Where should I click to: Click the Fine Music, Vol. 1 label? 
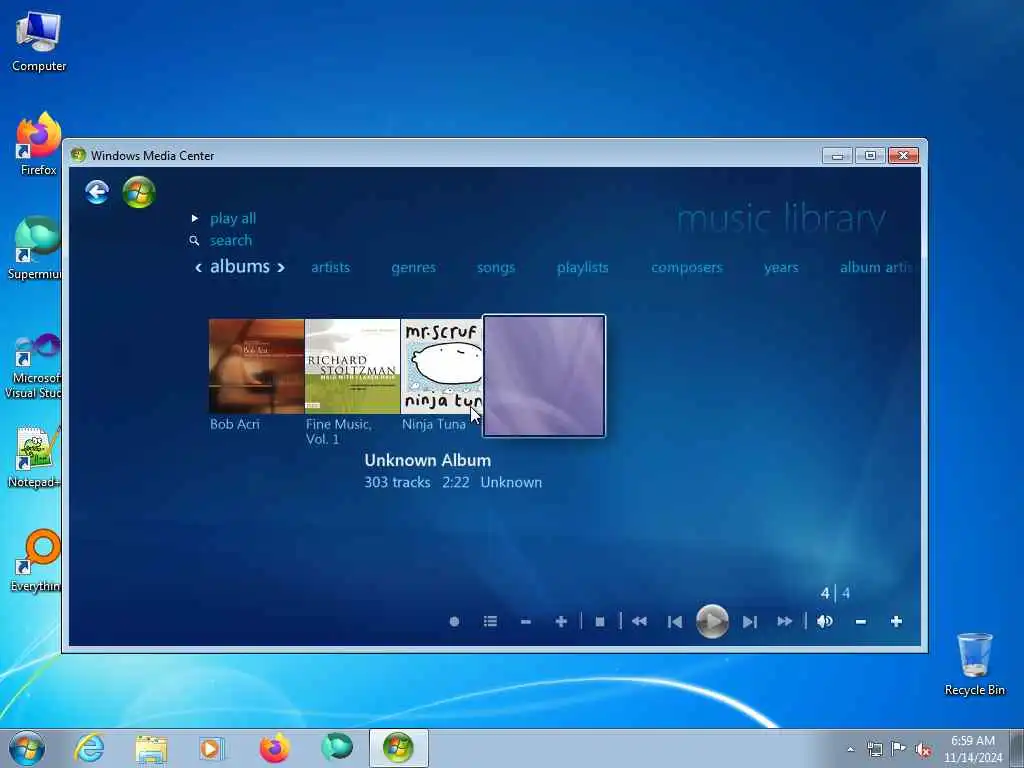point(339,431)
